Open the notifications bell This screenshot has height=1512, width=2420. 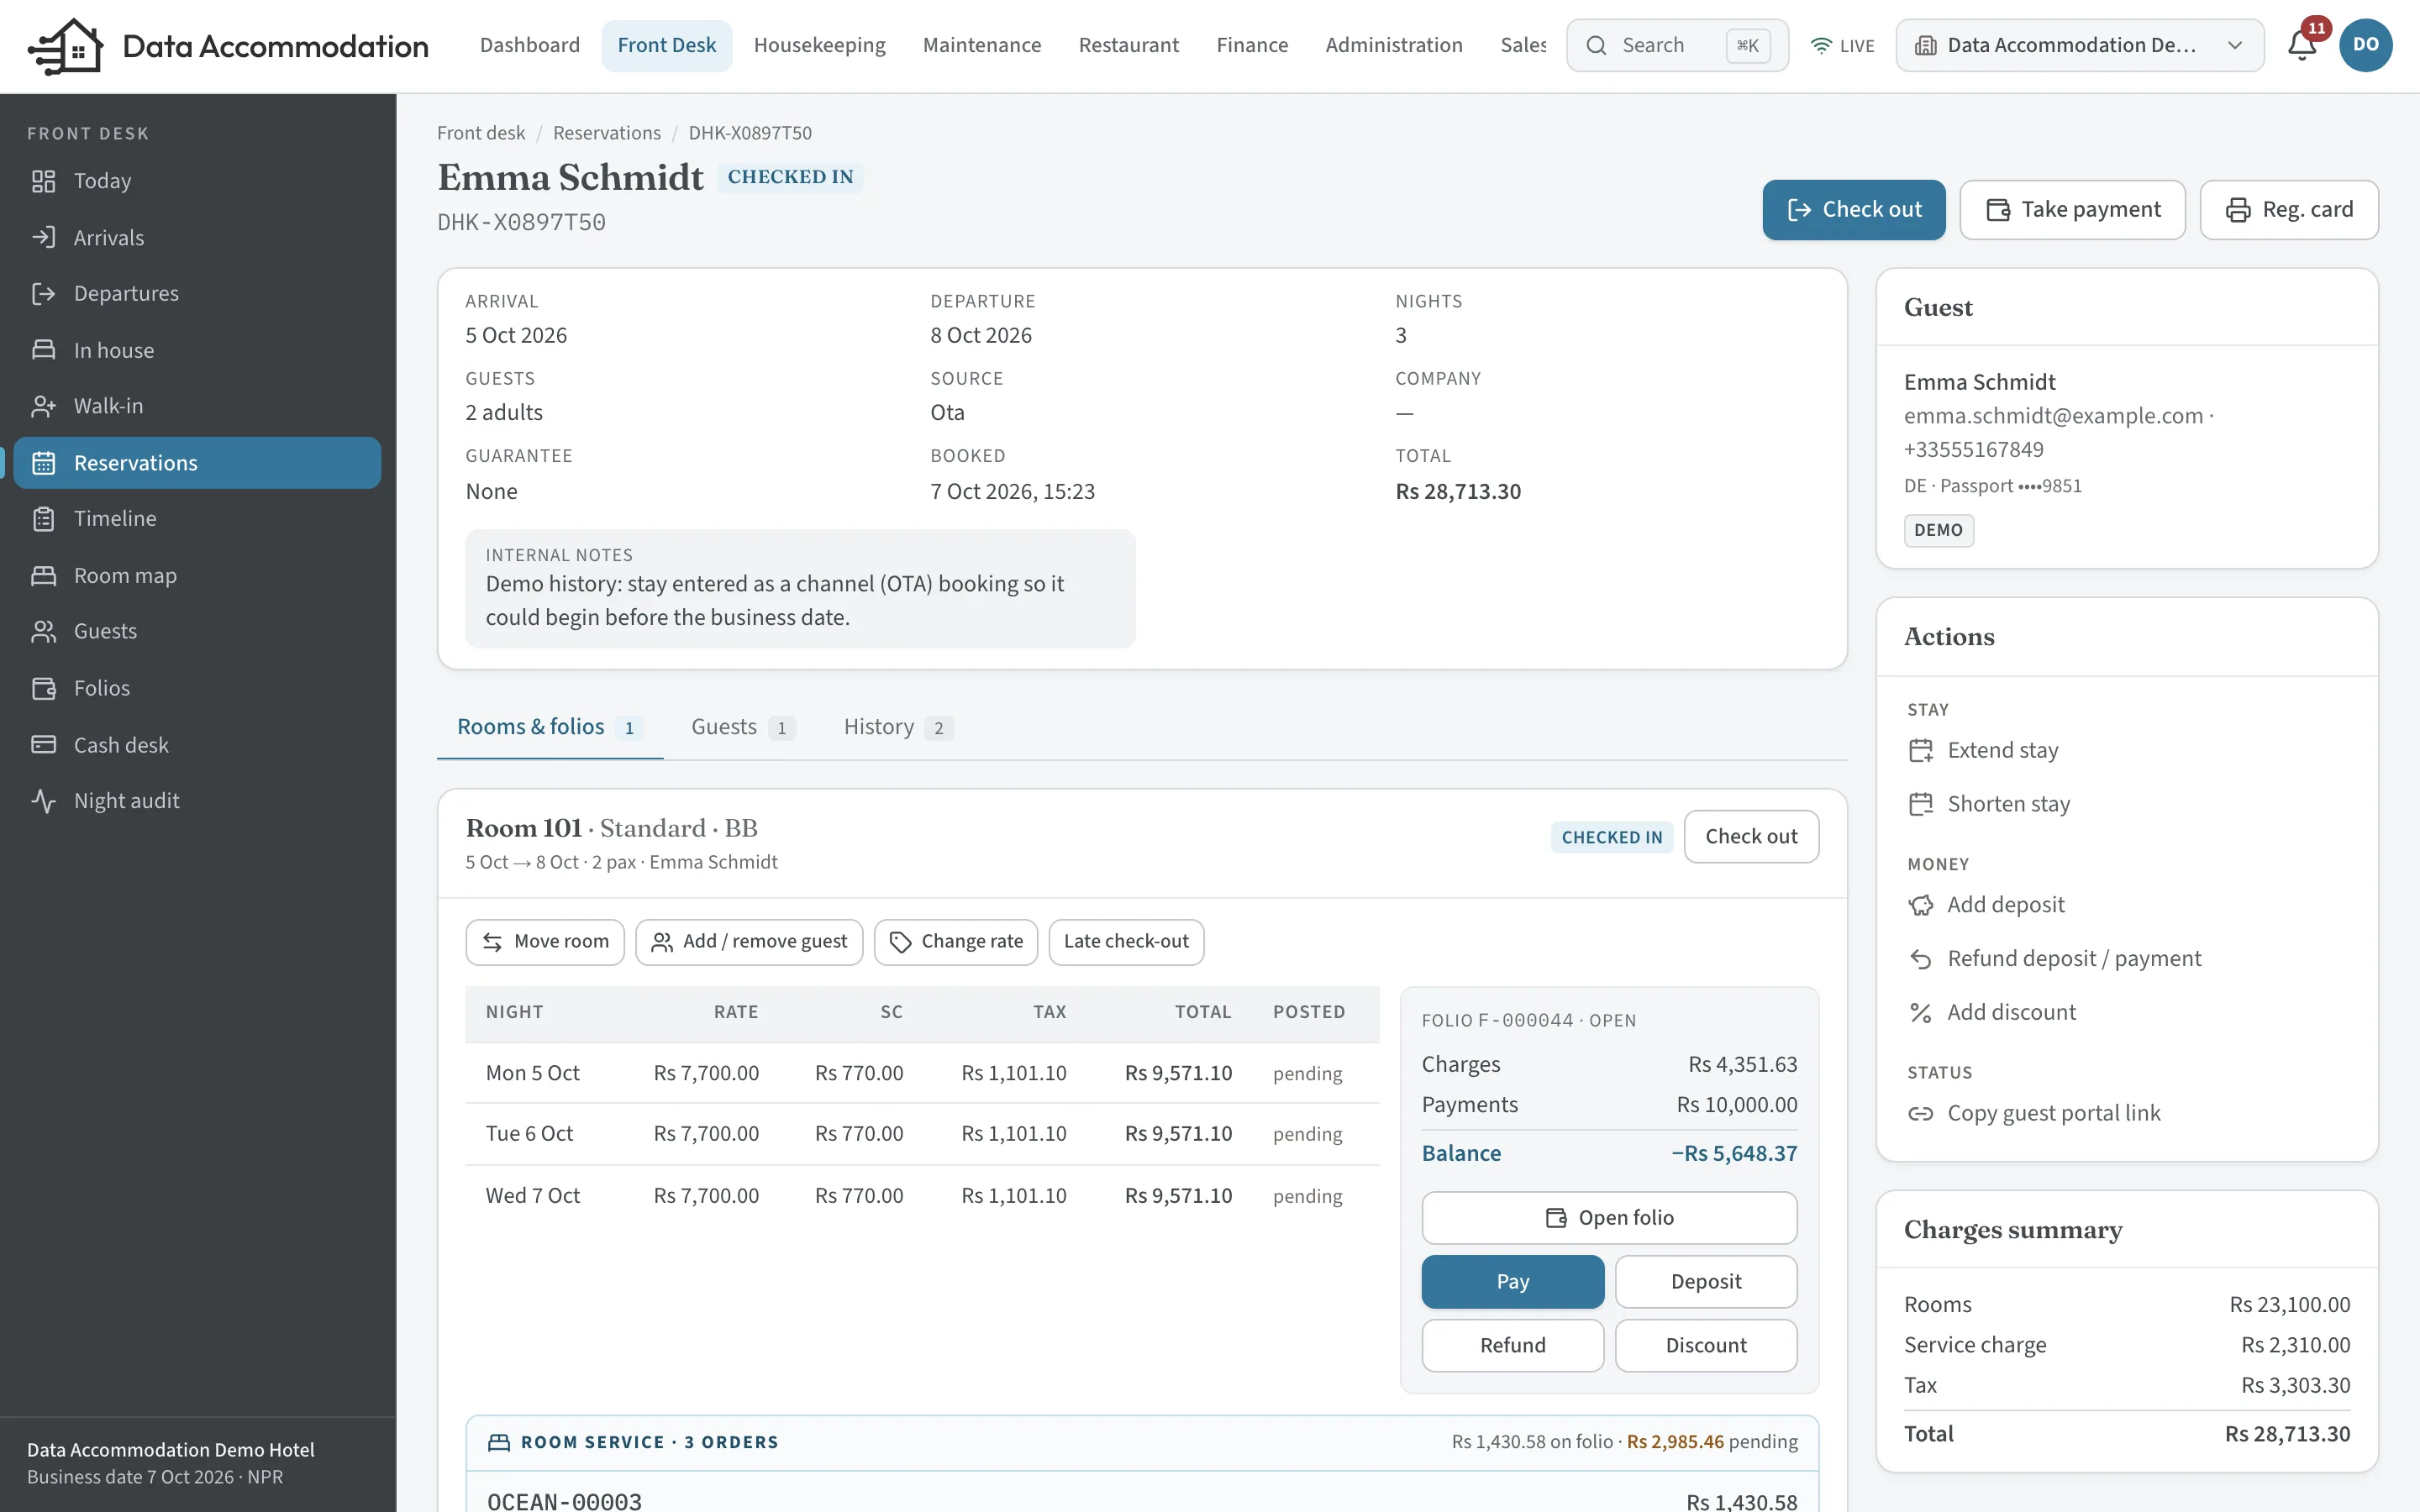point(2302,45)
